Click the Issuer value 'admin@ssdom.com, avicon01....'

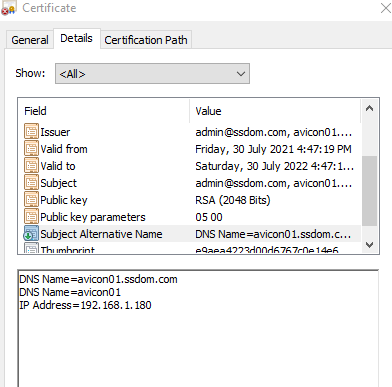point(274,132)
